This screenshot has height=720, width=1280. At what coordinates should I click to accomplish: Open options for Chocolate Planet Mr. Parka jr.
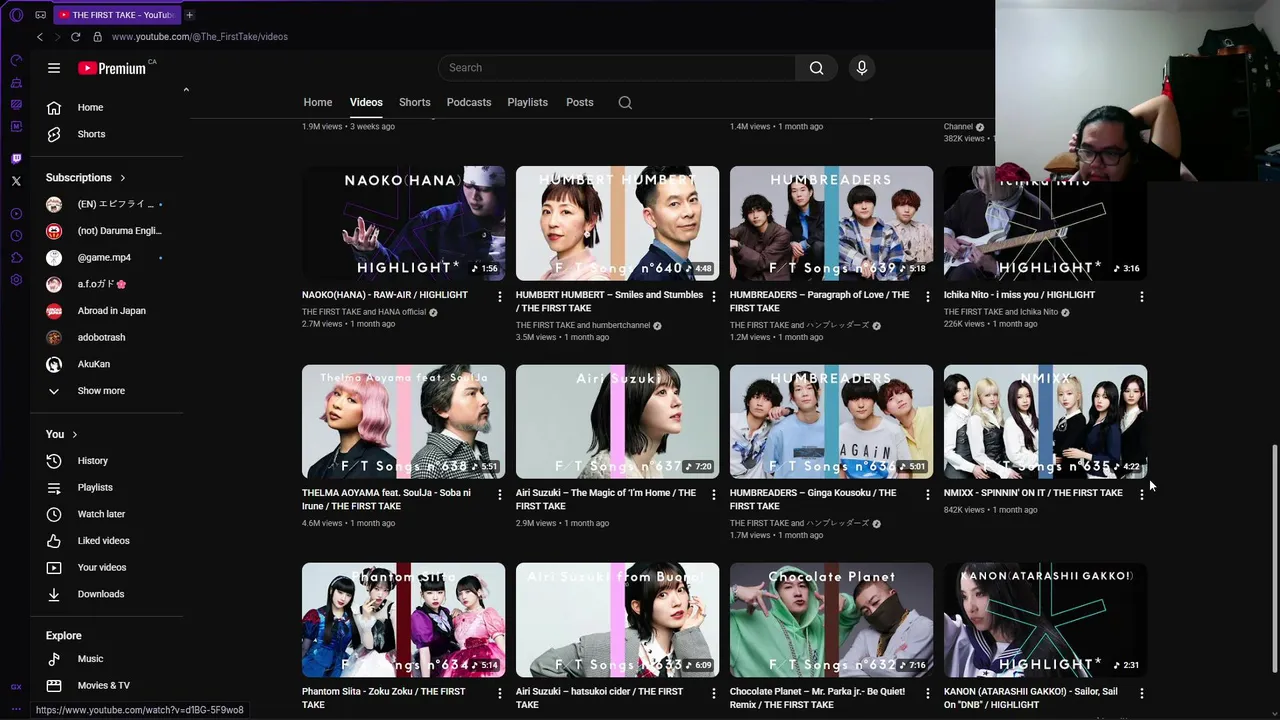pos(928,692)
